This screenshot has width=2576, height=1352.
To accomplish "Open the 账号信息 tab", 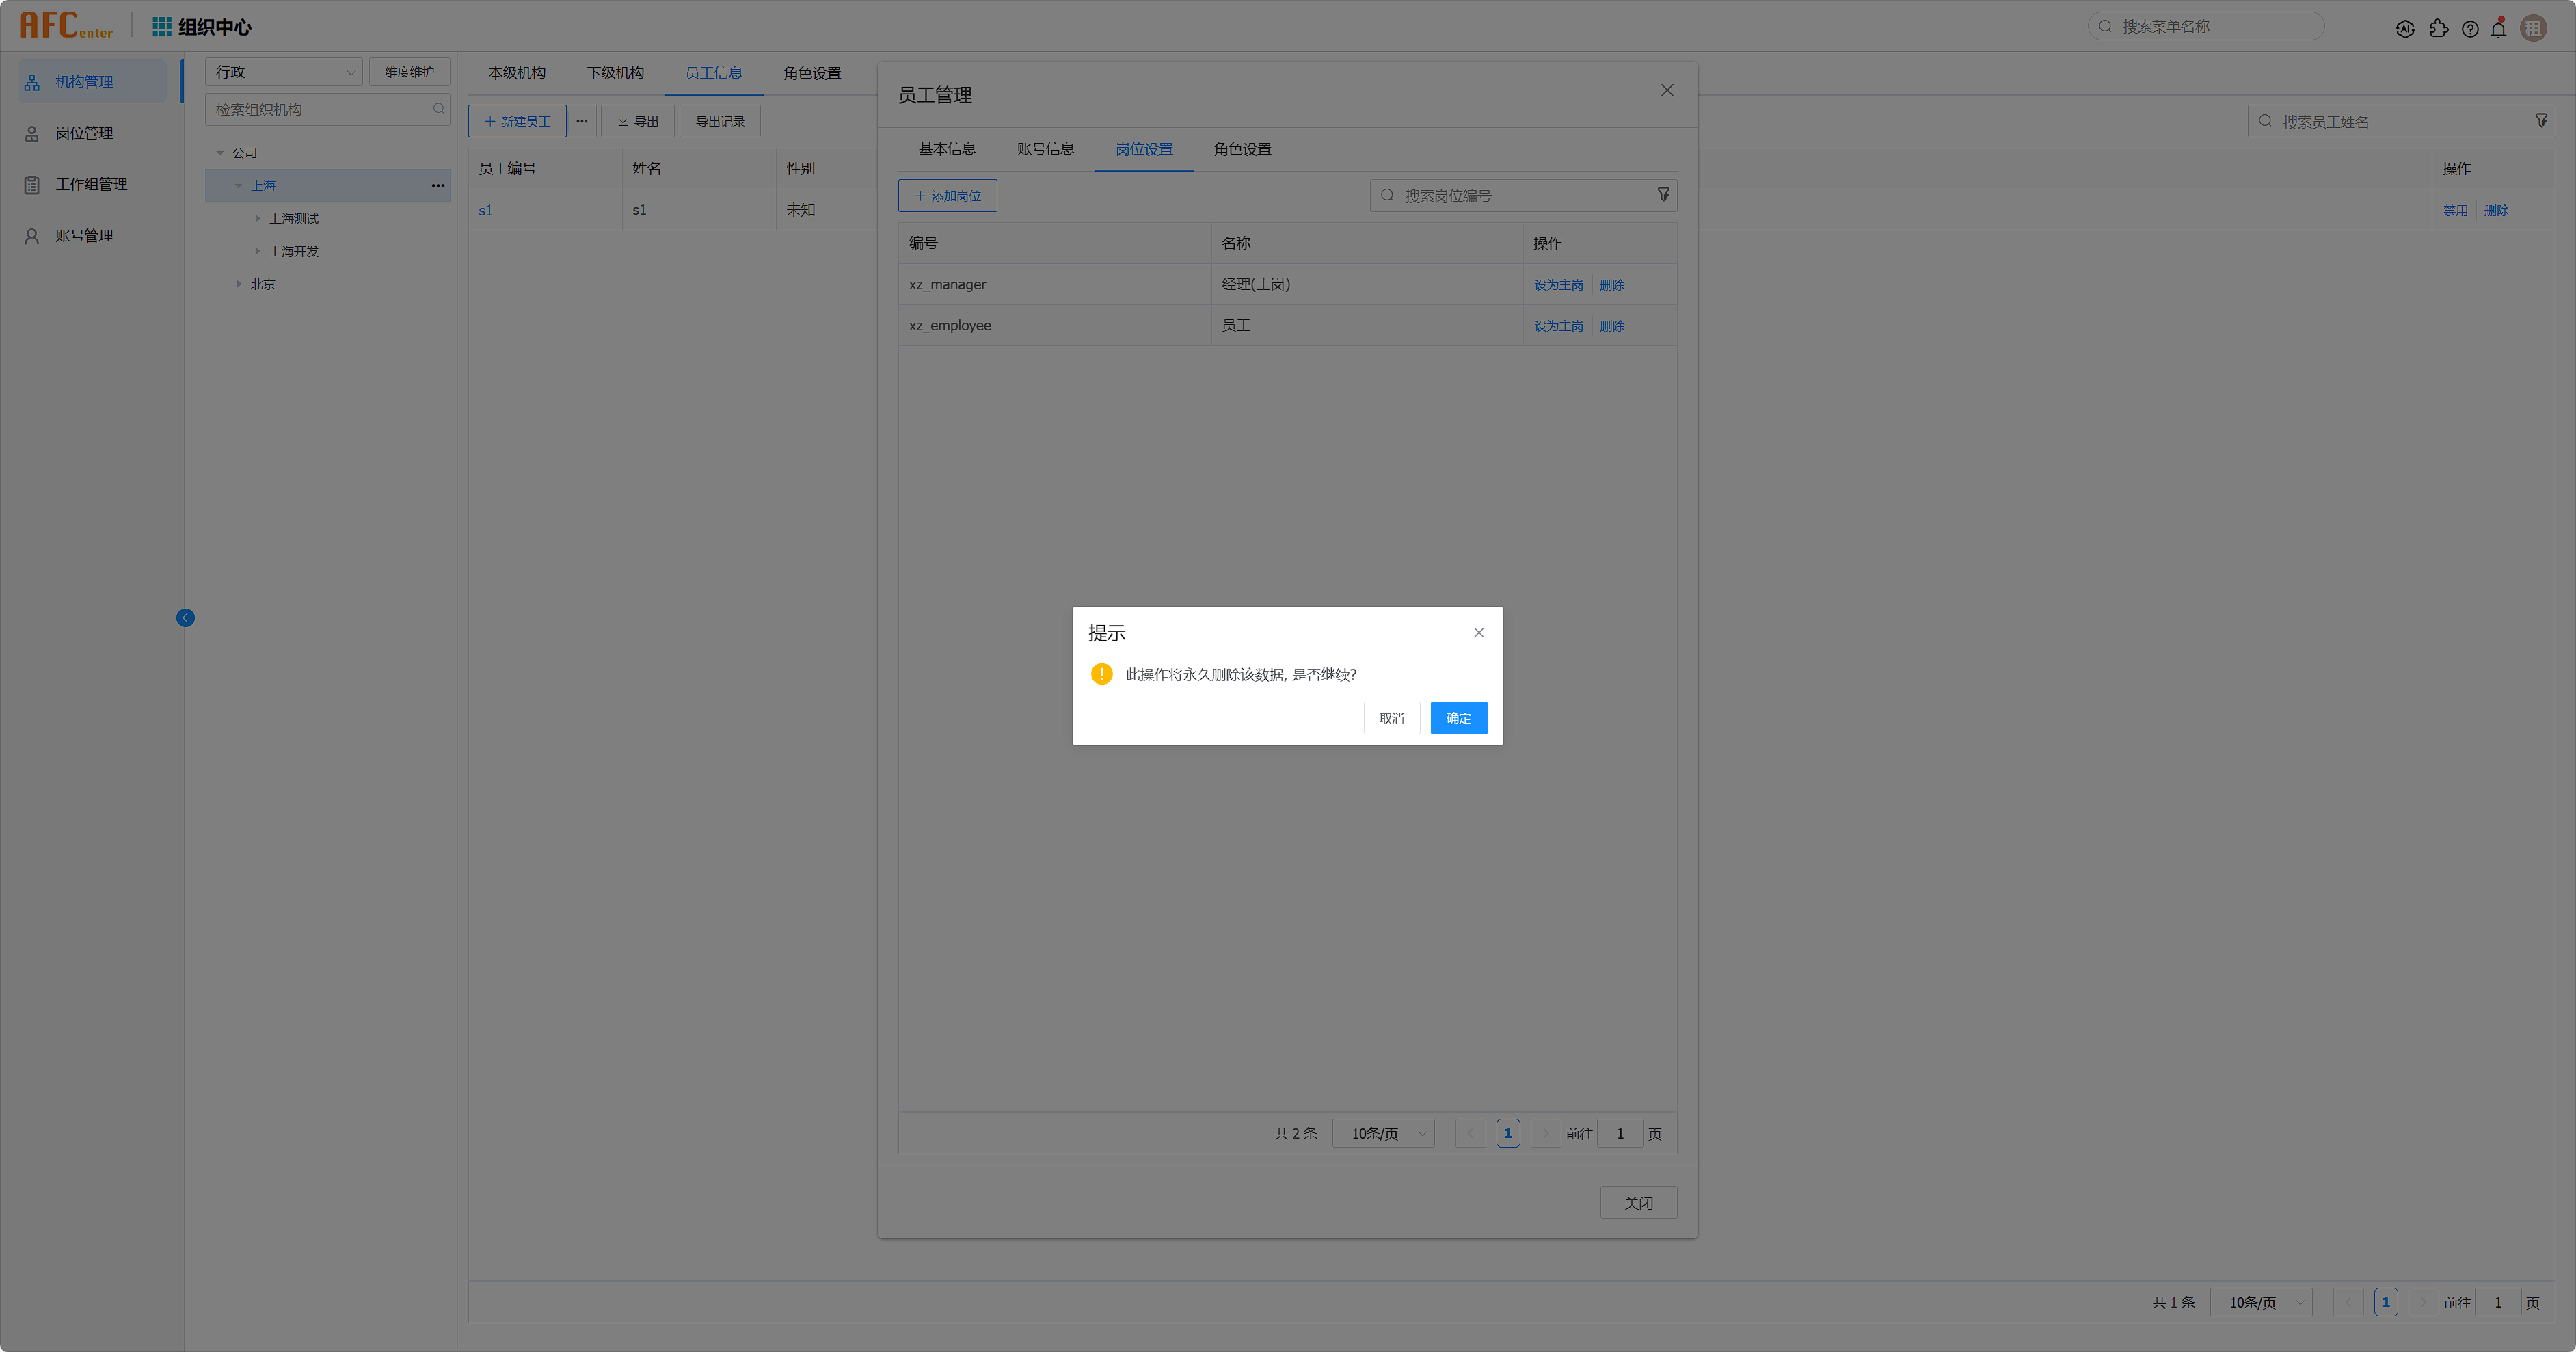I will tap(1045, 149).
